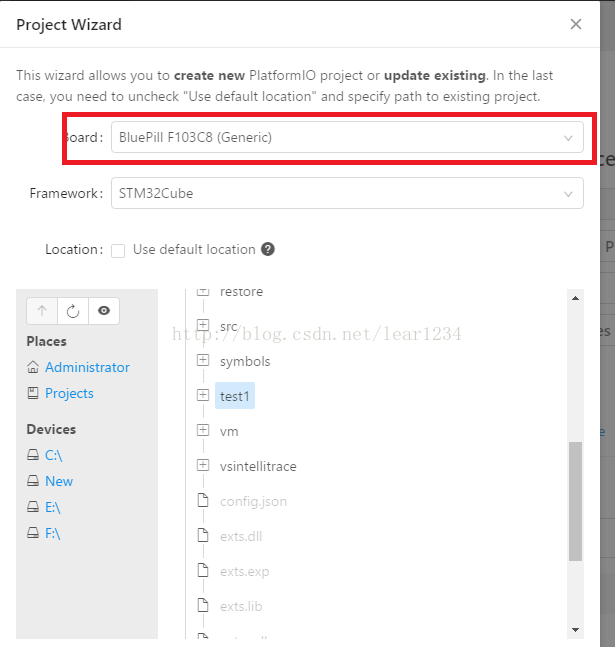Open the Administrator home place
The height and width of the screenshot is (647, 615).
[x=88, y=367]
